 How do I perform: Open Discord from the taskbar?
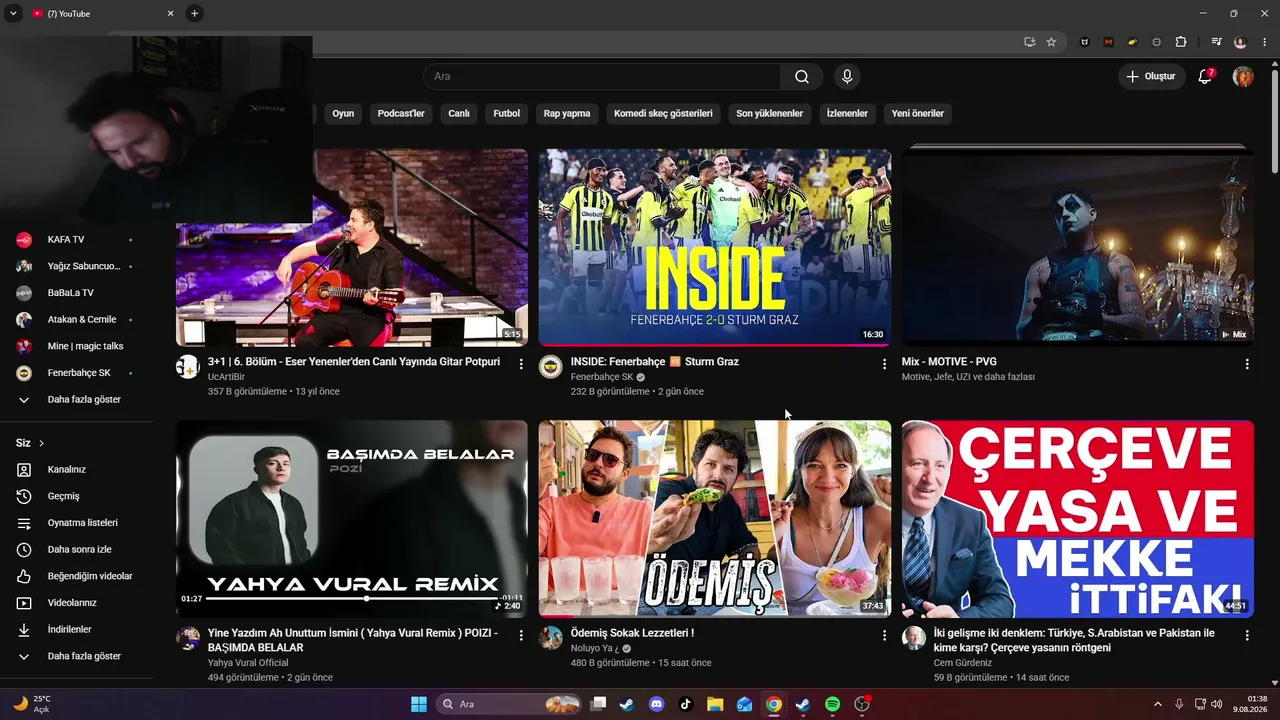click(656, 704)
